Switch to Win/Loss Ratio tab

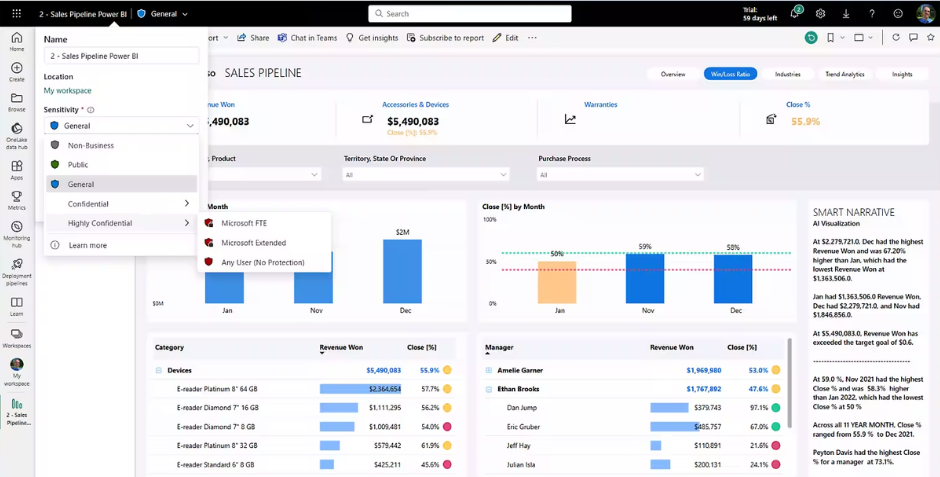[730, 74]
